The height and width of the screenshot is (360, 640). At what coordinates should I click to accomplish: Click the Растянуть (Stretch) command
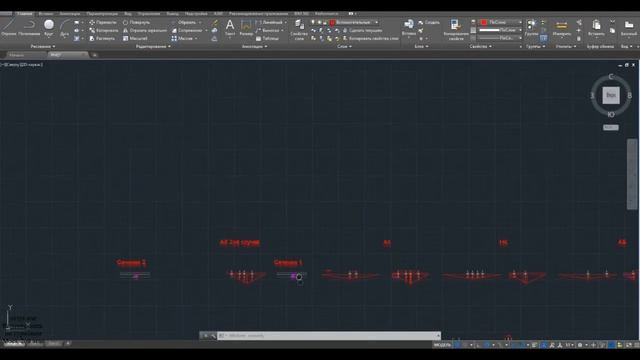[x=102, y=38]
